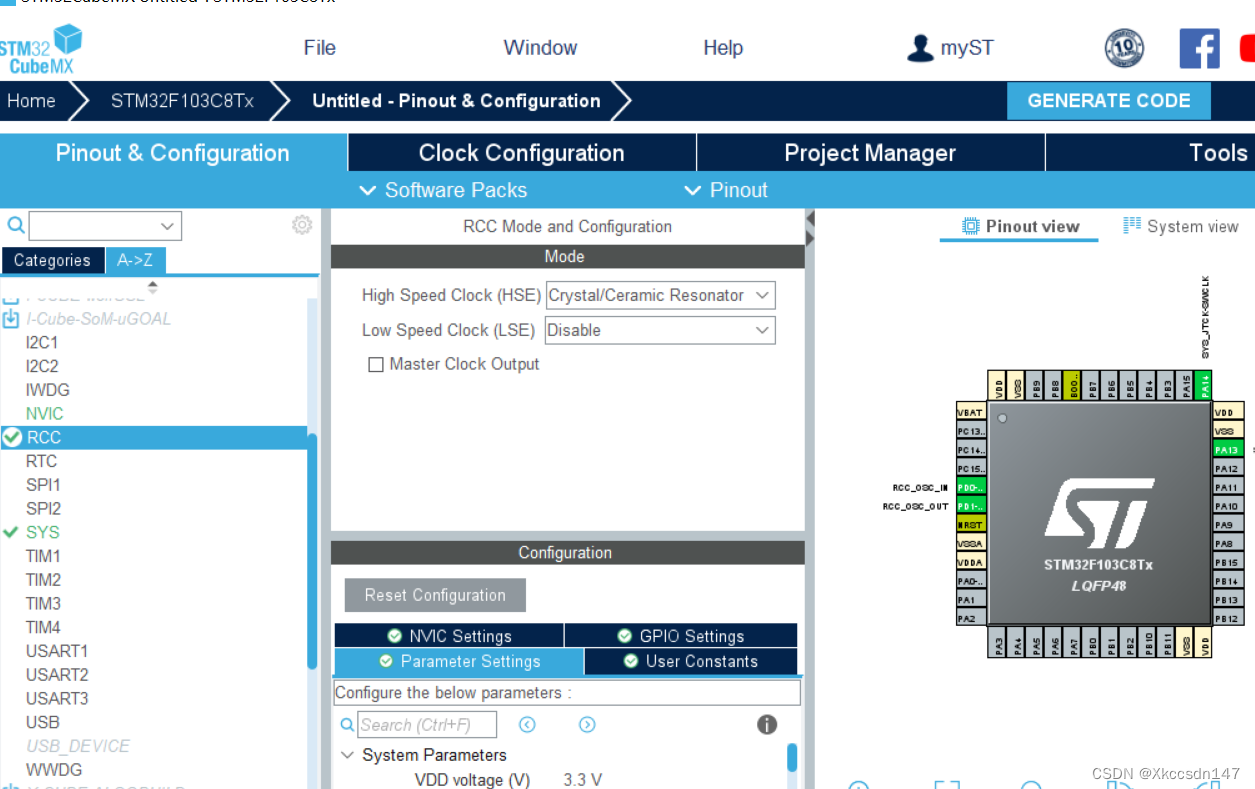Image resolution: width=1255 pixels, height=789 pixels.
Task: Open the Help menu
Action: pyautogui.click(x=723, y=48)
